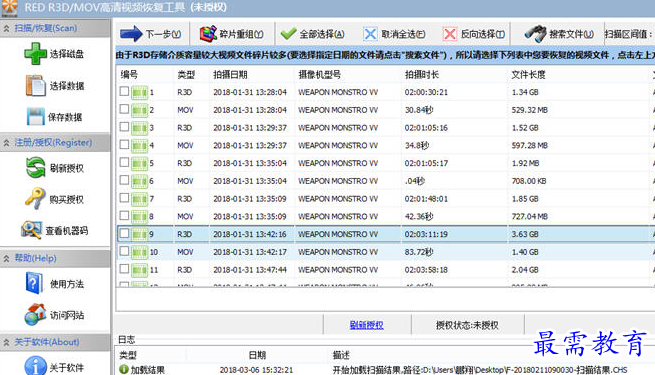The width and height of the screenshot is (655, 375).
Task: Click Save Data (保存数据) floppy icon
Action: pos(36,117)
